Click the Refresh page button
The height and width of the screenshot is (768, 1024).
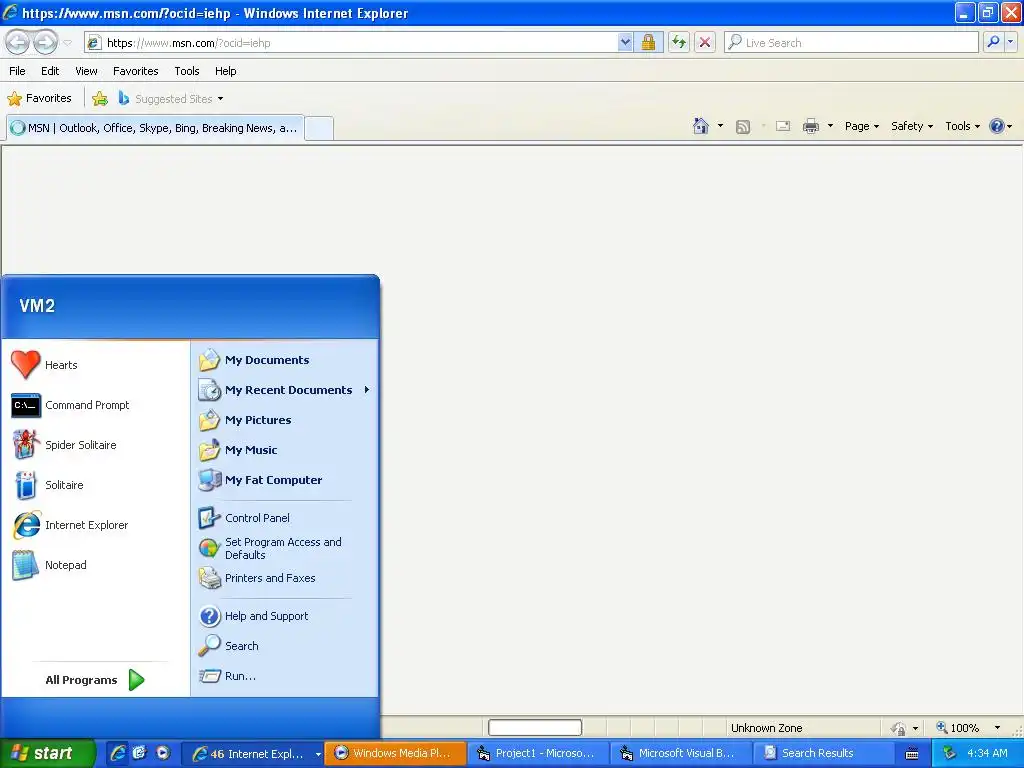[x=679, y=43]
